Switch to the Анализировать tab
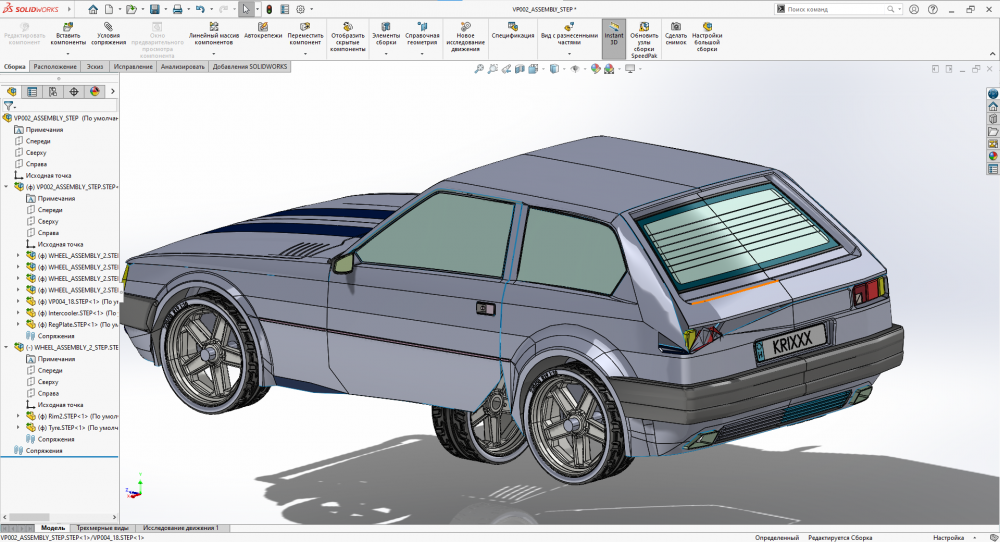The width and height of the screenshot is (1000, 542). tap(182, 67)
